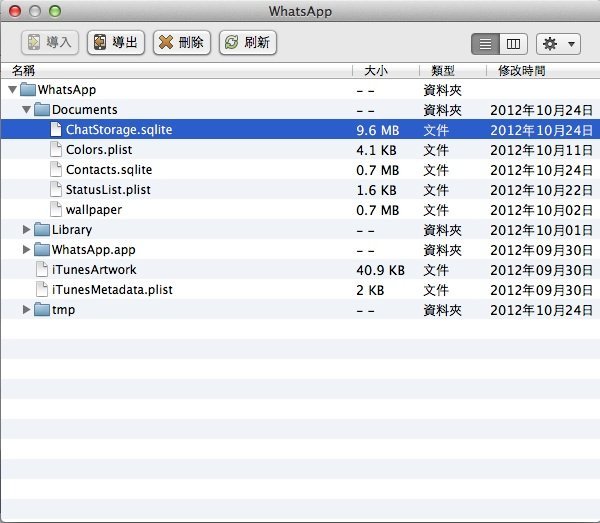The image size is (600, 523).
Task: Select the Colors.plist file icon
Action: click(56, 150)
